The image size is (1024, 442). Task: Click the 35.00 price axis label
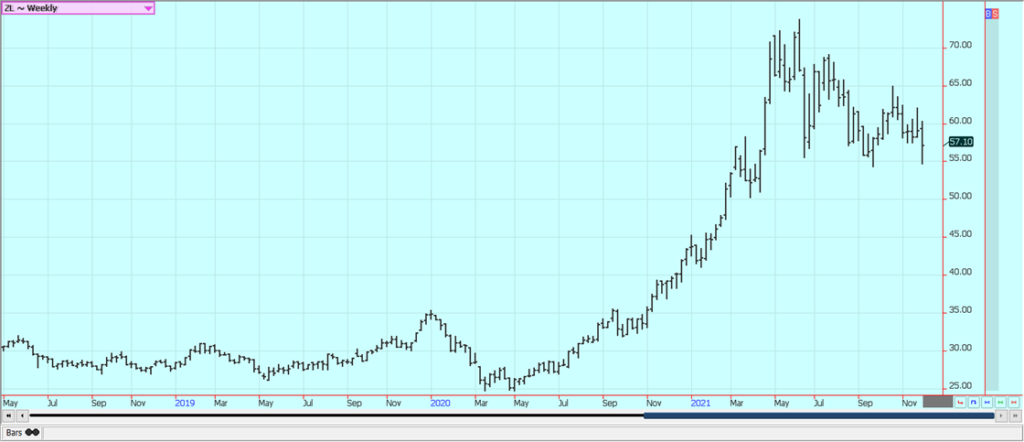961,310
